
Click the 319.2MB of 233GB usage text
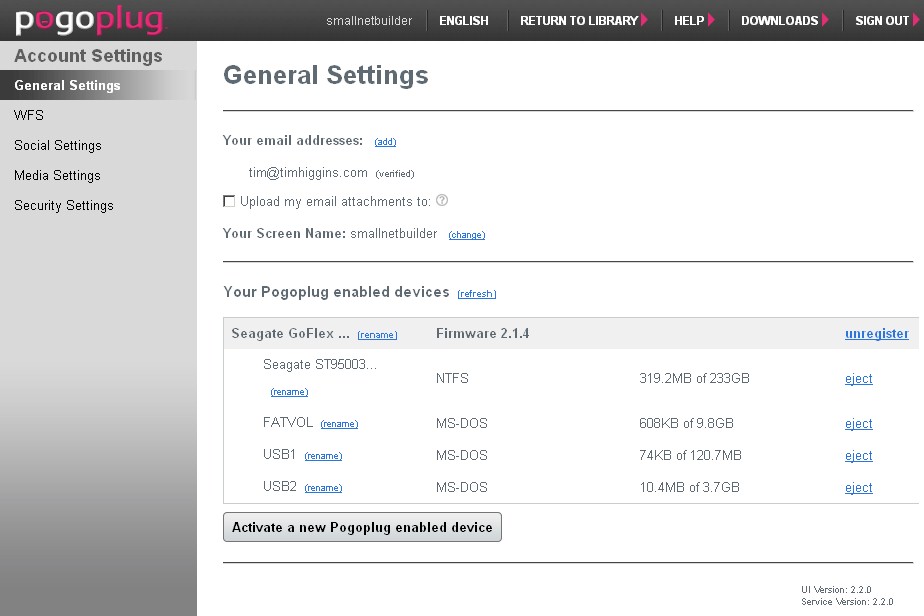pos(694,378)
